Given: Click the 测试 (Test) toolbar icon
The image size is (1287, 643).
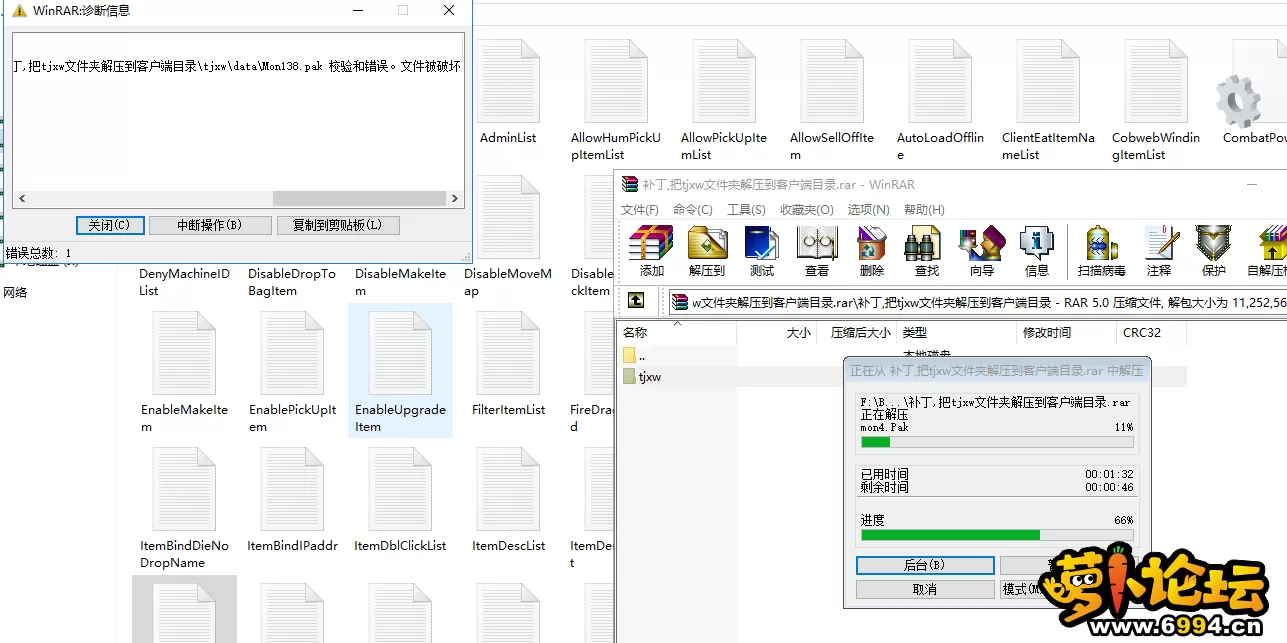Looking at the screenshot, I should tap(762, 250).
